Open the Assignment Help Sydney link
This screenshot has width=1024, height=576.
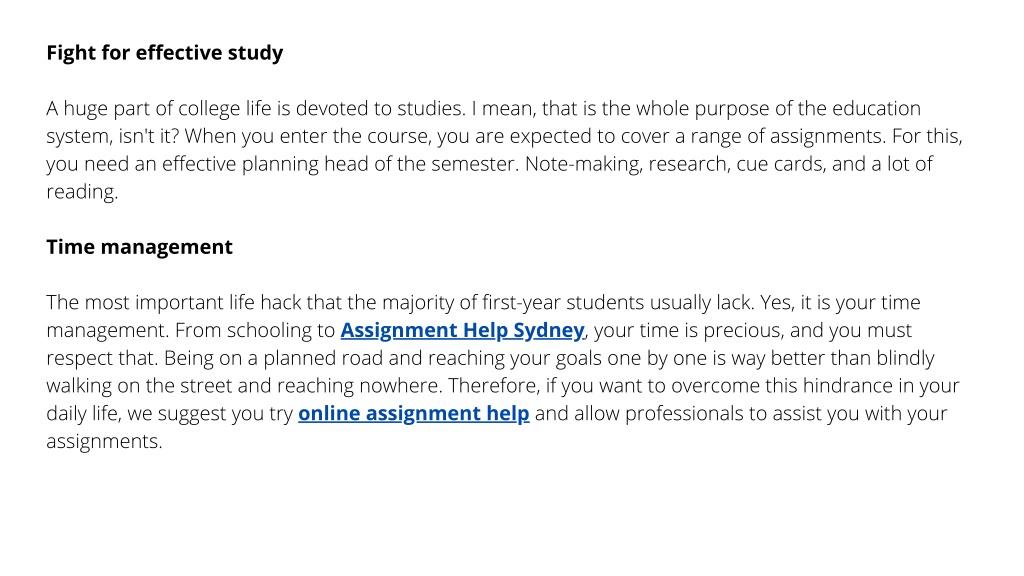click(x=462, y=330)
